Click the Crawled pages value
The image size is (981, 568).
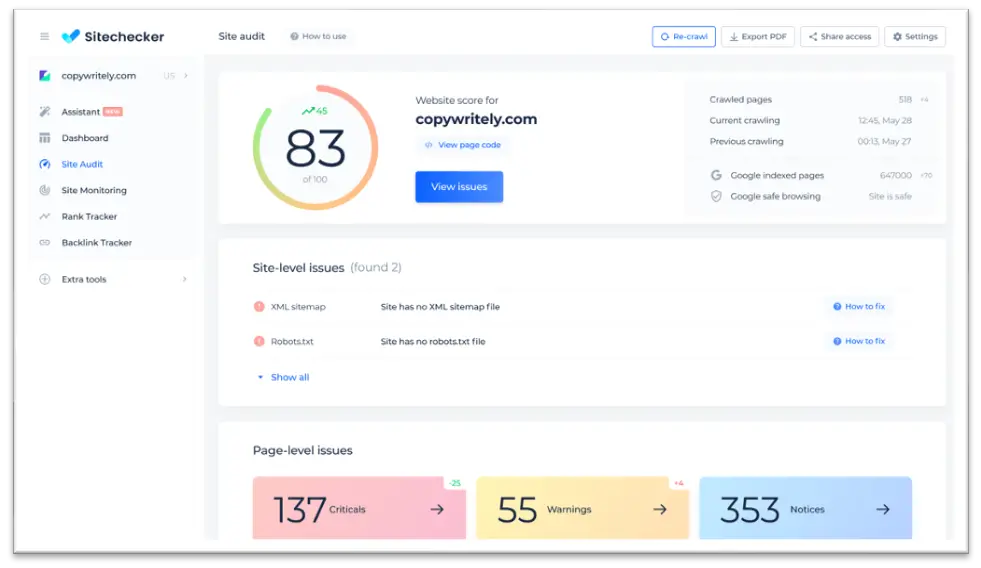point(905,99)
